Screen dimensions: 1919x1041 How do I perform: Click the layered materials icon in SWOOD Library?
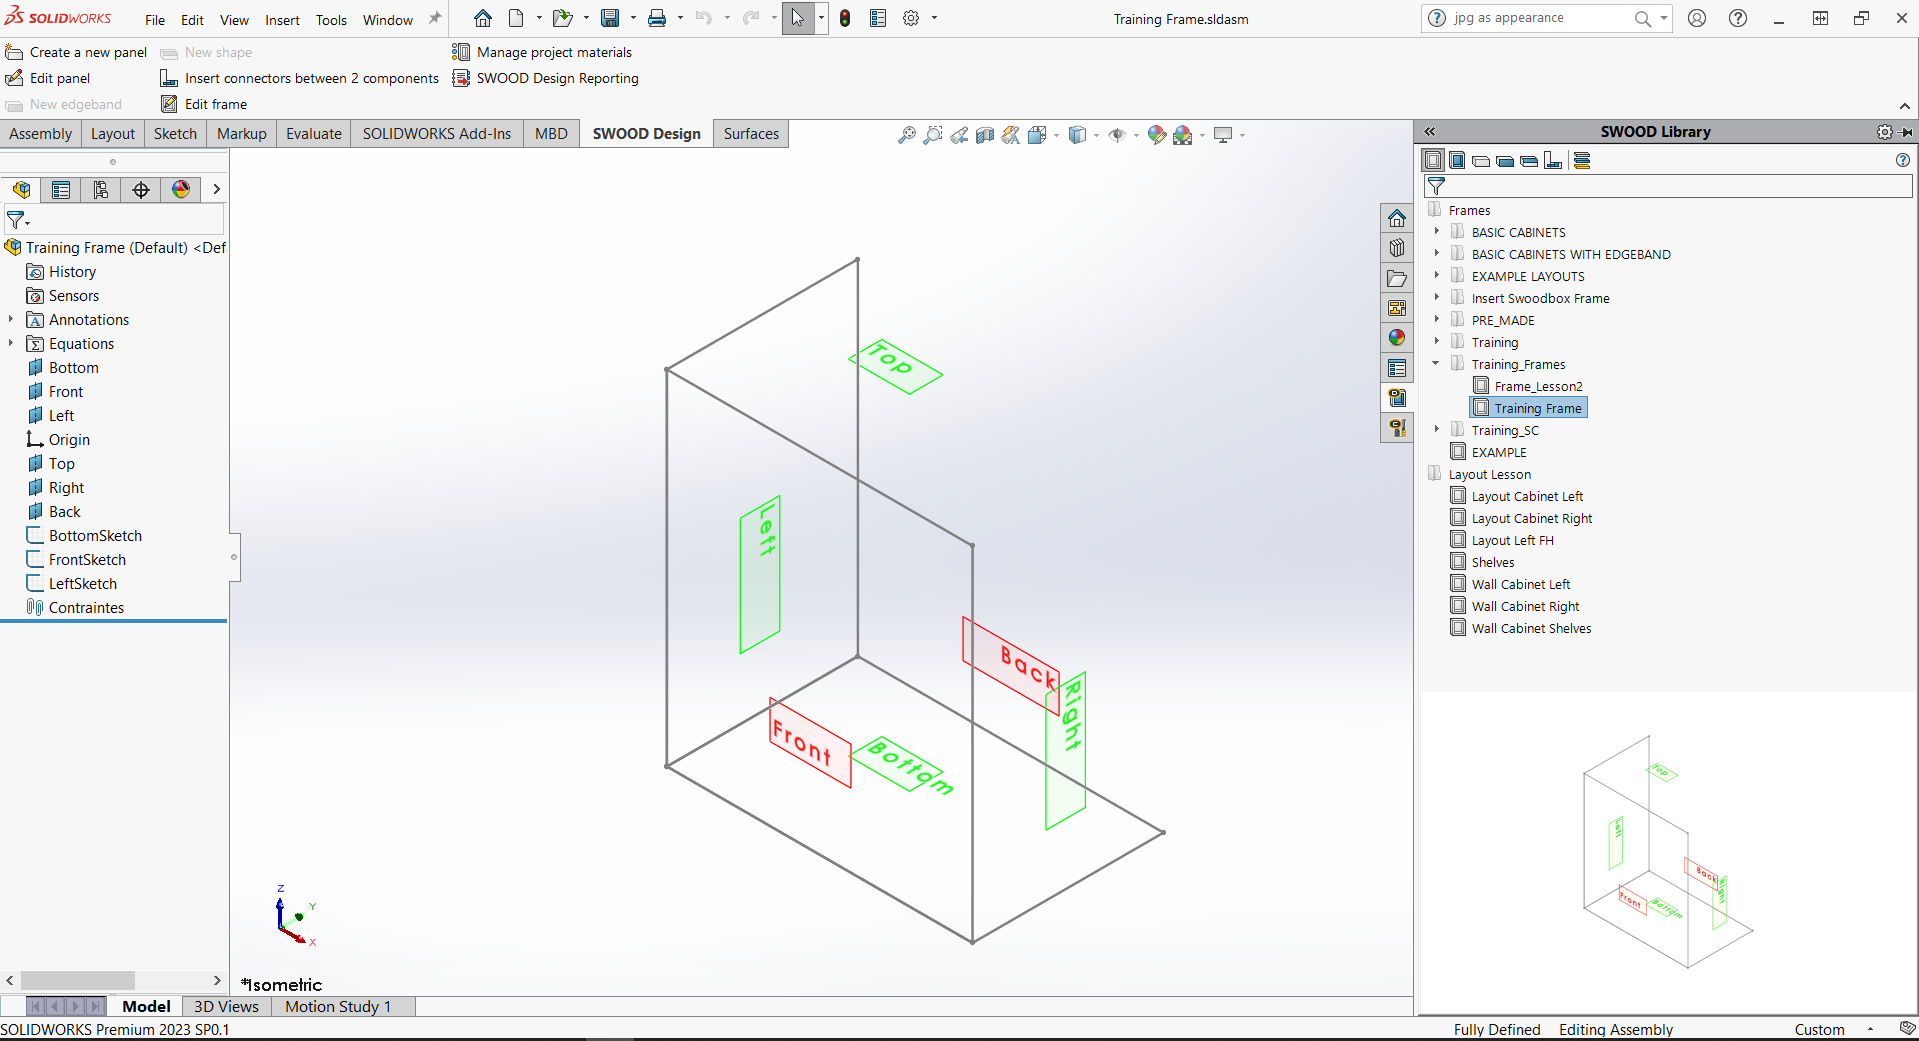click(1582, 160)
